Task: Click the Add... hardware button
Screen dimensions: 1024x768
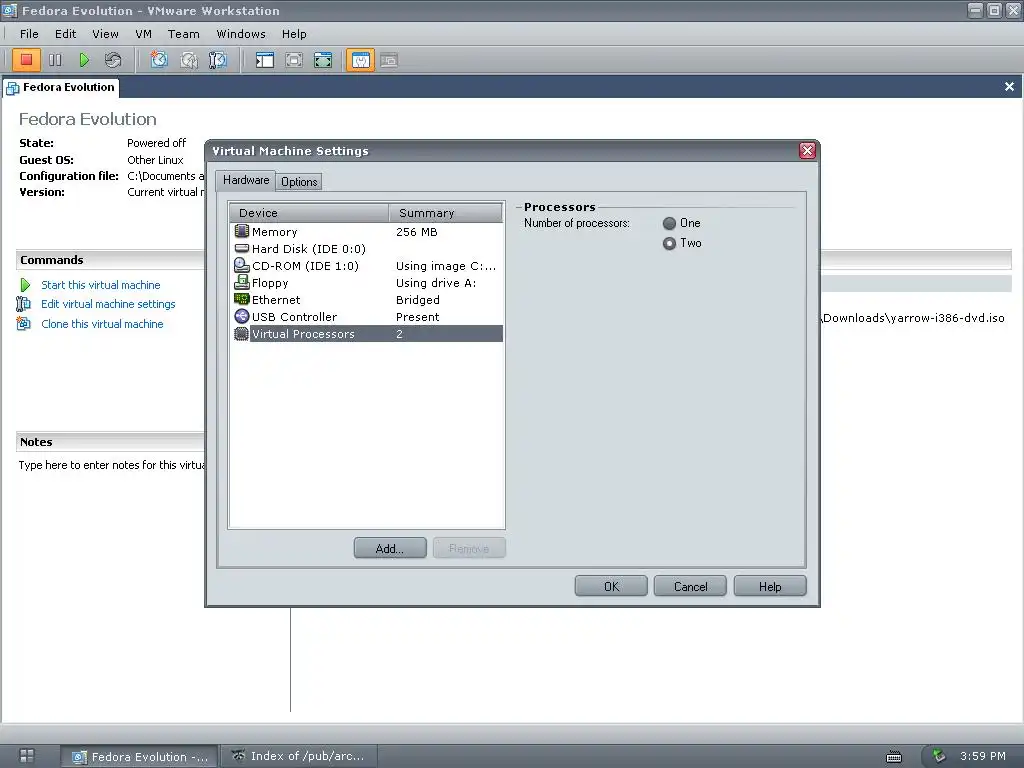Action: coord(390,548)
